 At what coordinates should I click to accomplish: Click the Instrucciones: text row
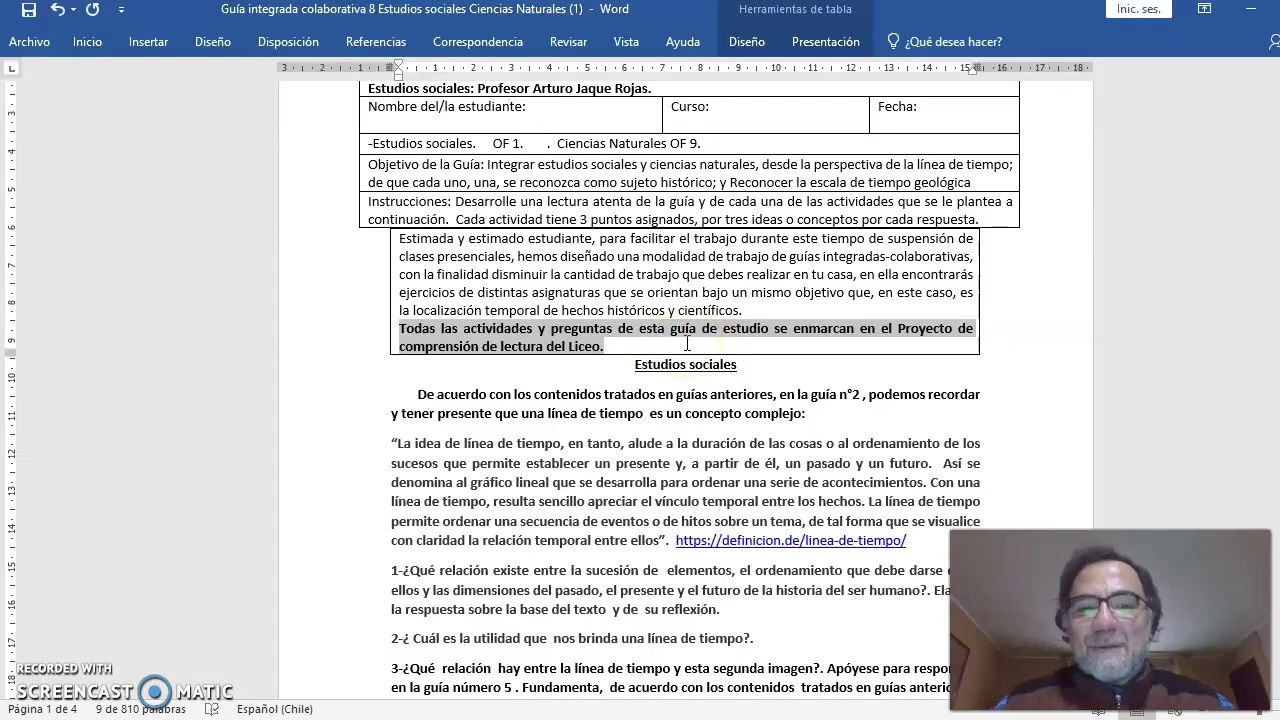coord(690,210)
